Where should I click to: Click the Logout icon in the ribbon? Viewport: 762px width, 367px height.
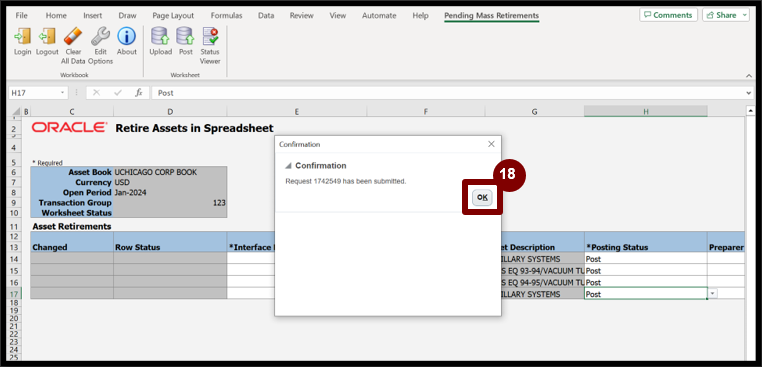[47, 36]
